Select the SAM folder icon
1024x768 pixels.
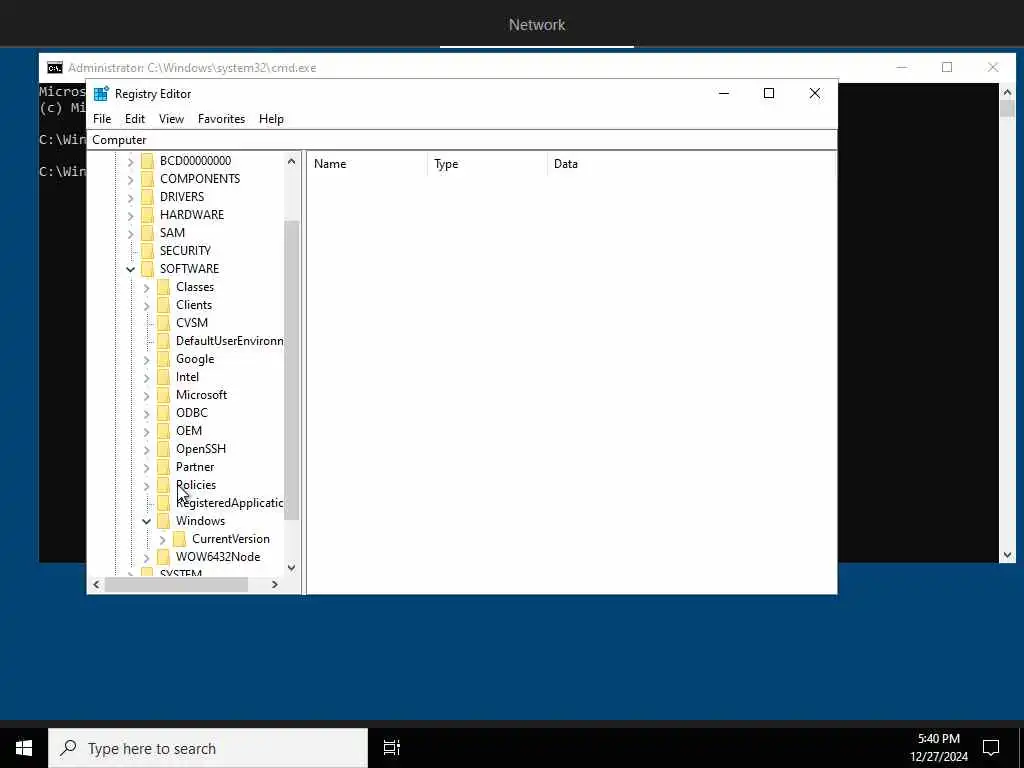pyautogui.click(x=148, y=232)
